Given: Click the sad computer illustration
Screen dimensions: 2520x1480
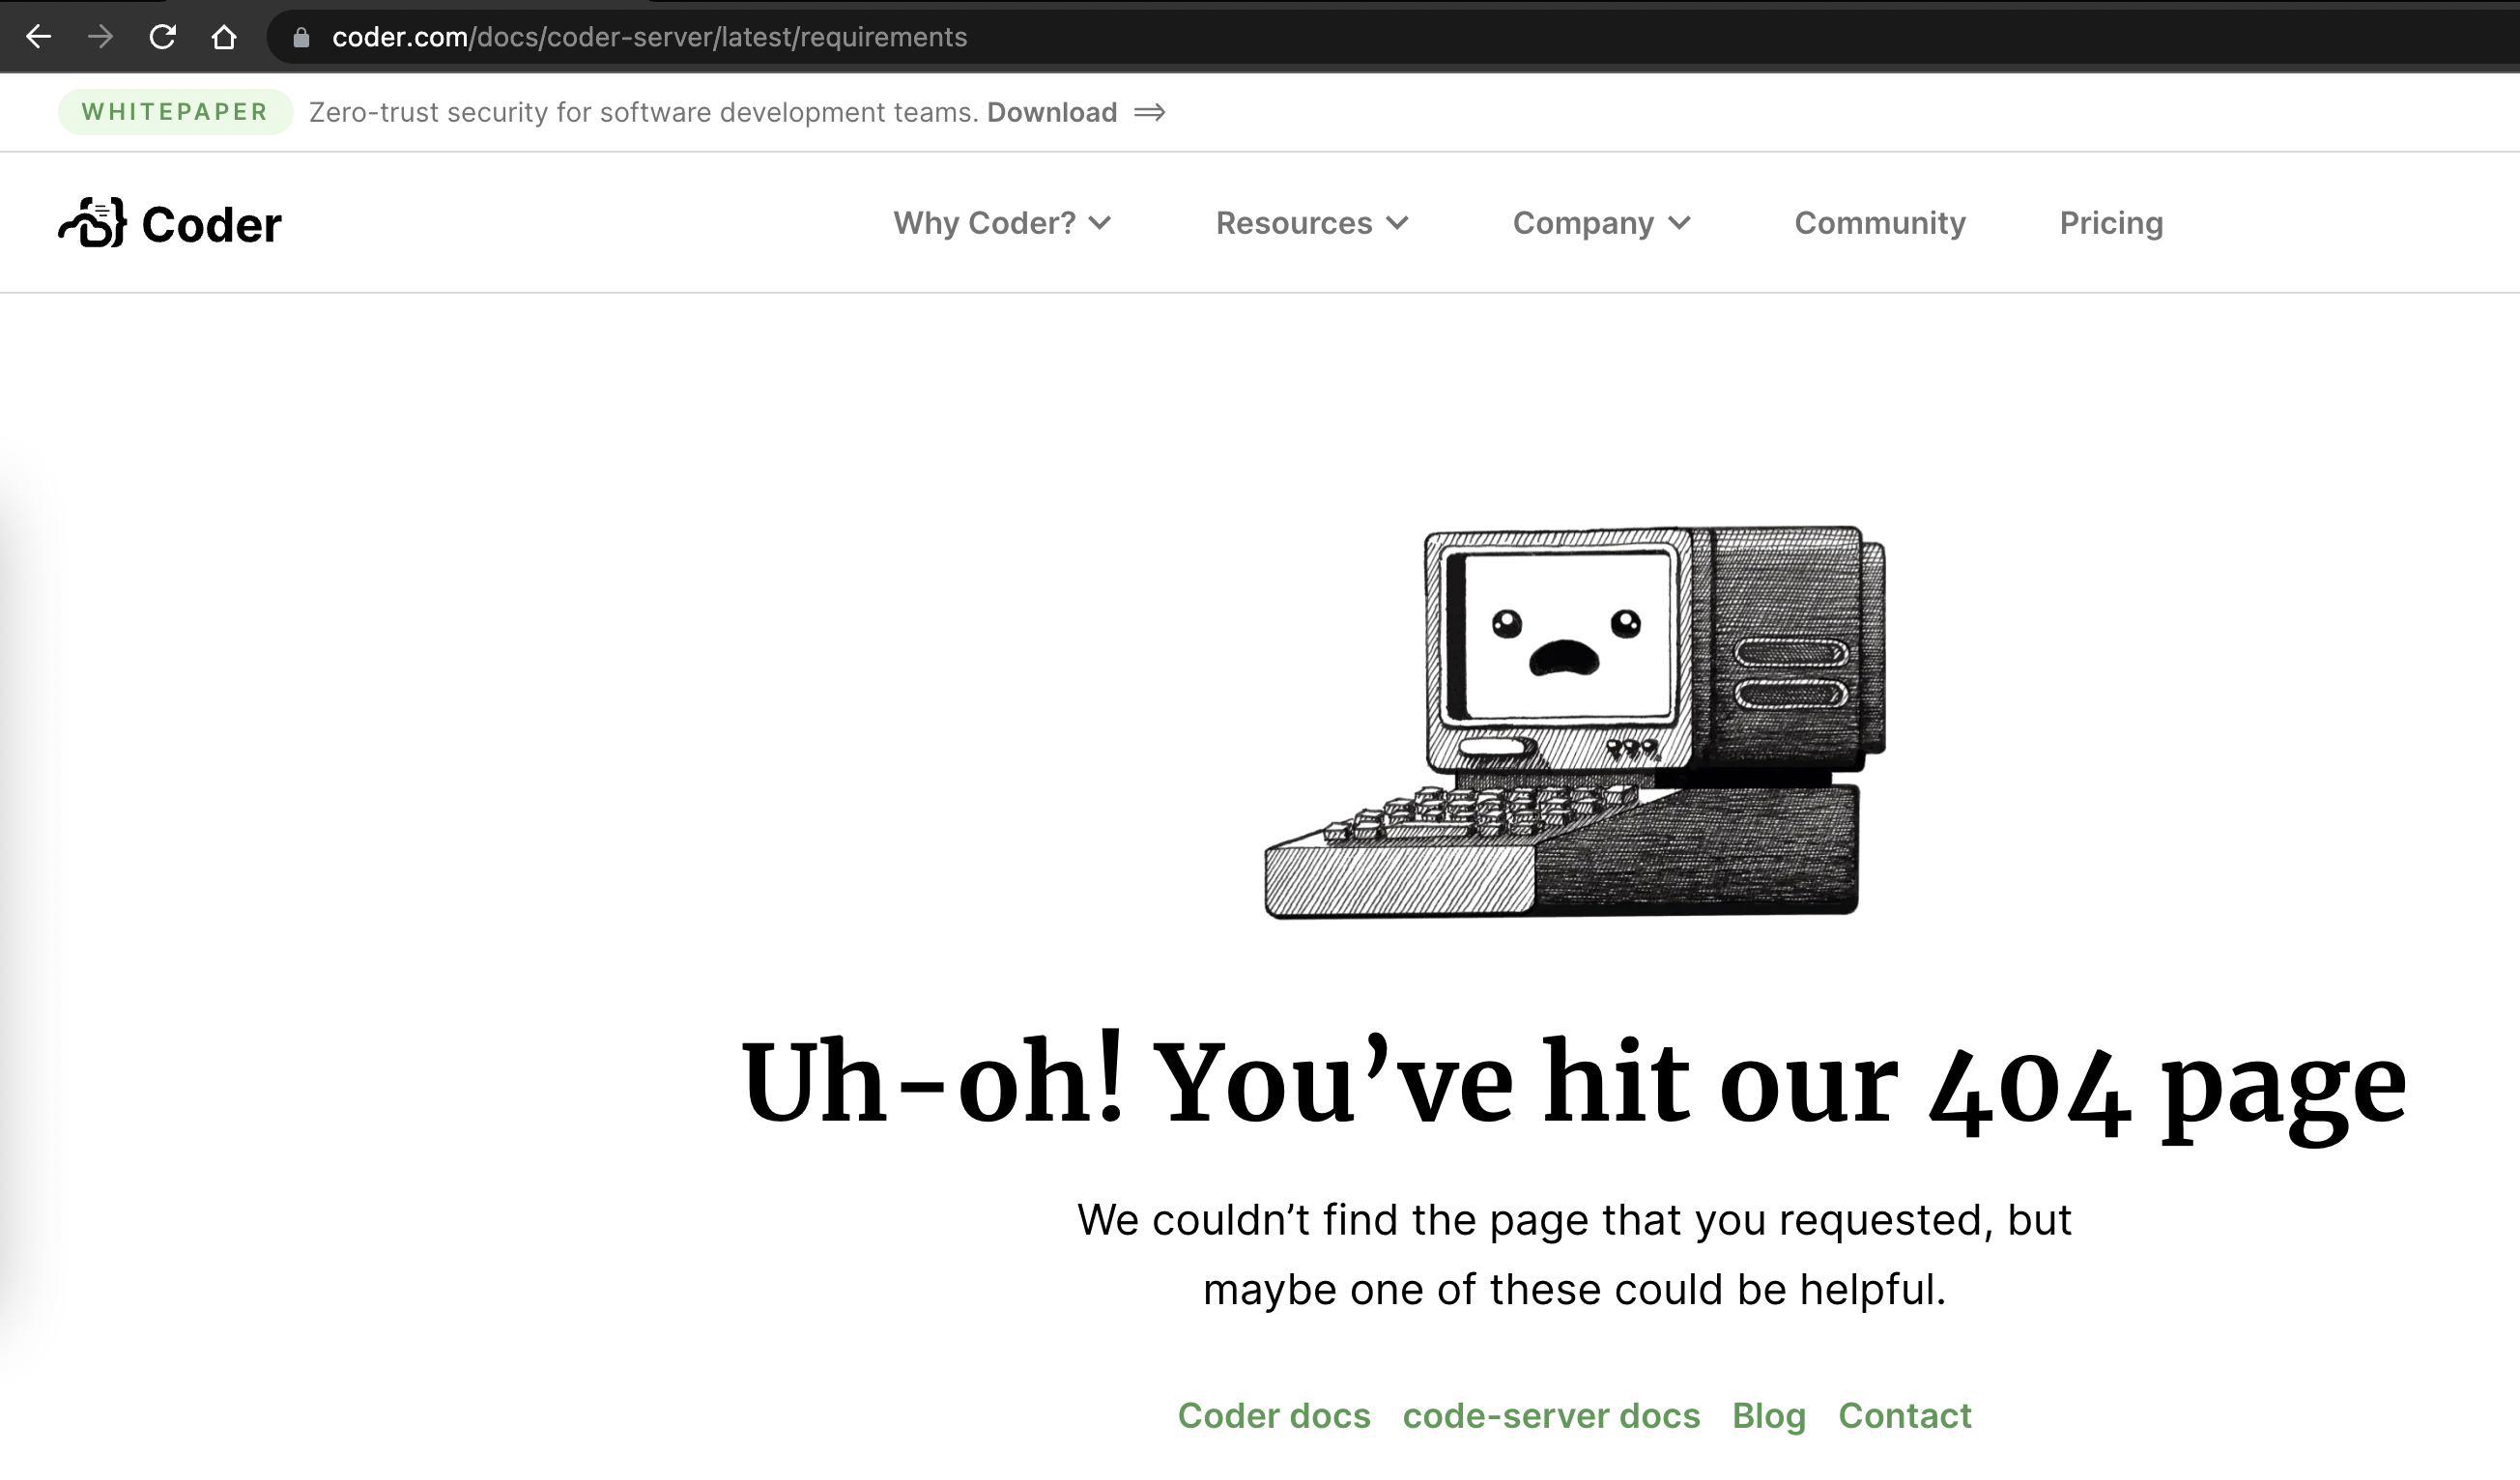Looking at the screenshot, I should 1574,720.
